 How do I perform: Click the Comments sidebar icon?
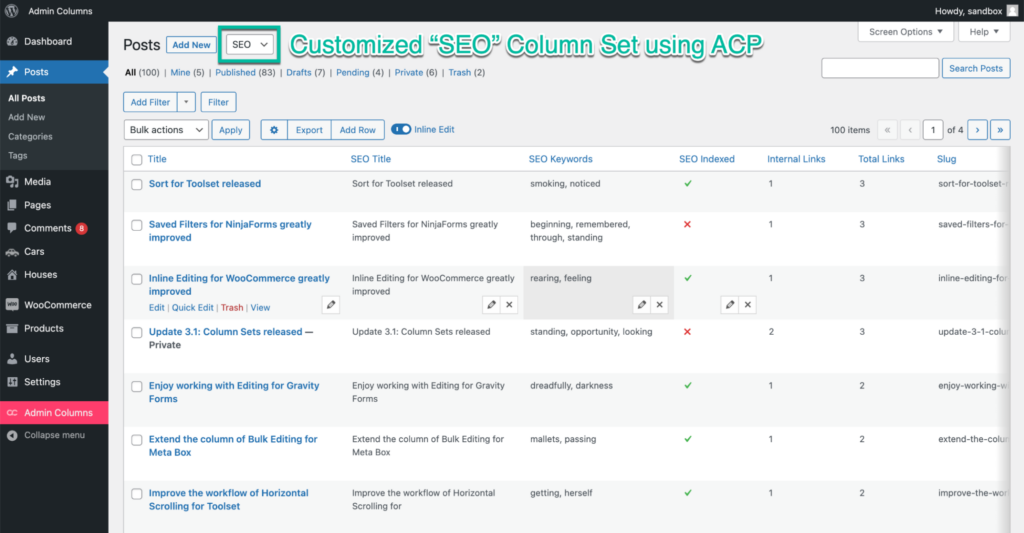coord(12,228)
